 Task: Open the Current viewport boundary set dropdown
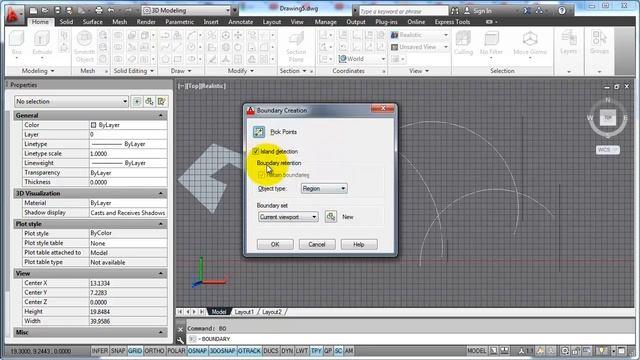tap(288, 217)
